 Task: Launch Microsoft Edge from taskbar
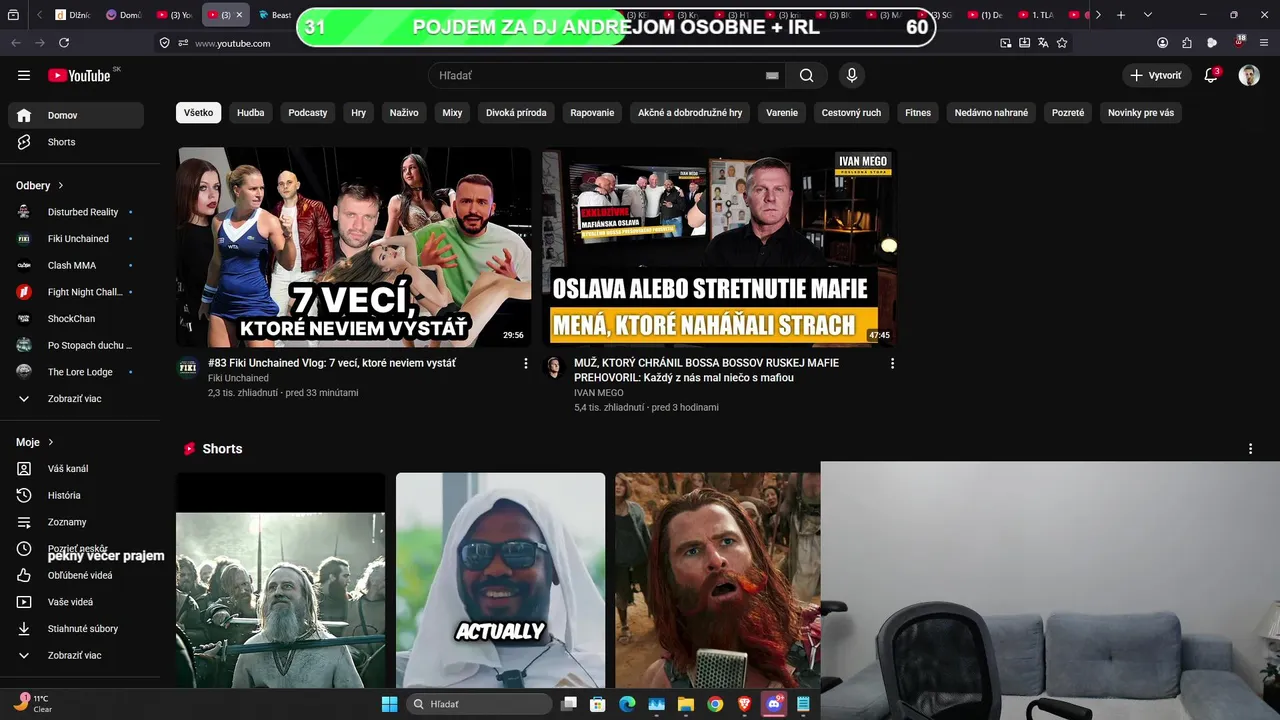[627, 704]
